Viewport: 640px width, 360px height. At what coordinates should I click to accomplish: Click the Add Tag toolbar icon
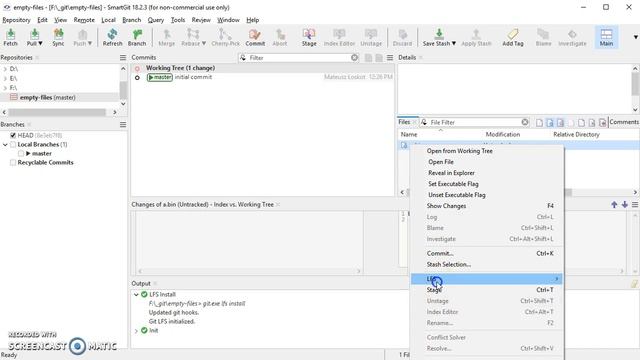[513, 38]
